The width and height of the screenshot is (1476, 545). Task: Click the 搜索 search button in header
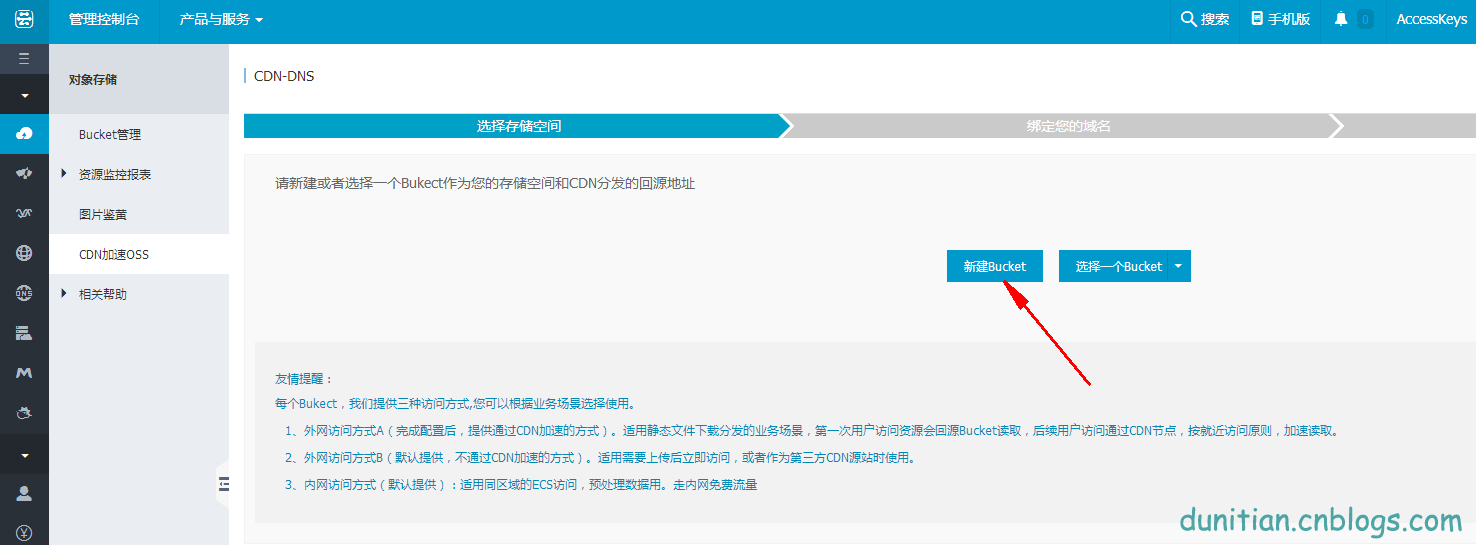(1205, 20)
